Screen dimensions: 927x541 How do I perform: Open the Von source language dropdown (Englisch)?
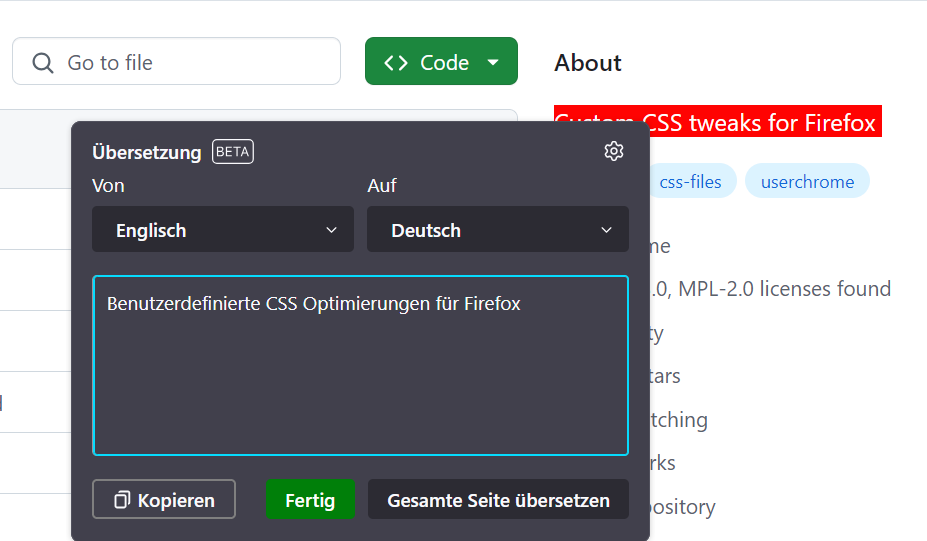pyautogui.click(x=223, y=230)
